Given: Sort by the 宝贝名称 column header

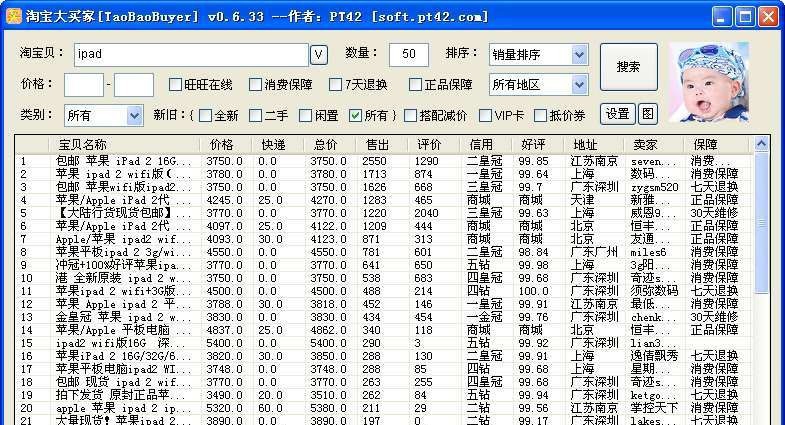Looking at the screenshot, I should coord(125,145).
